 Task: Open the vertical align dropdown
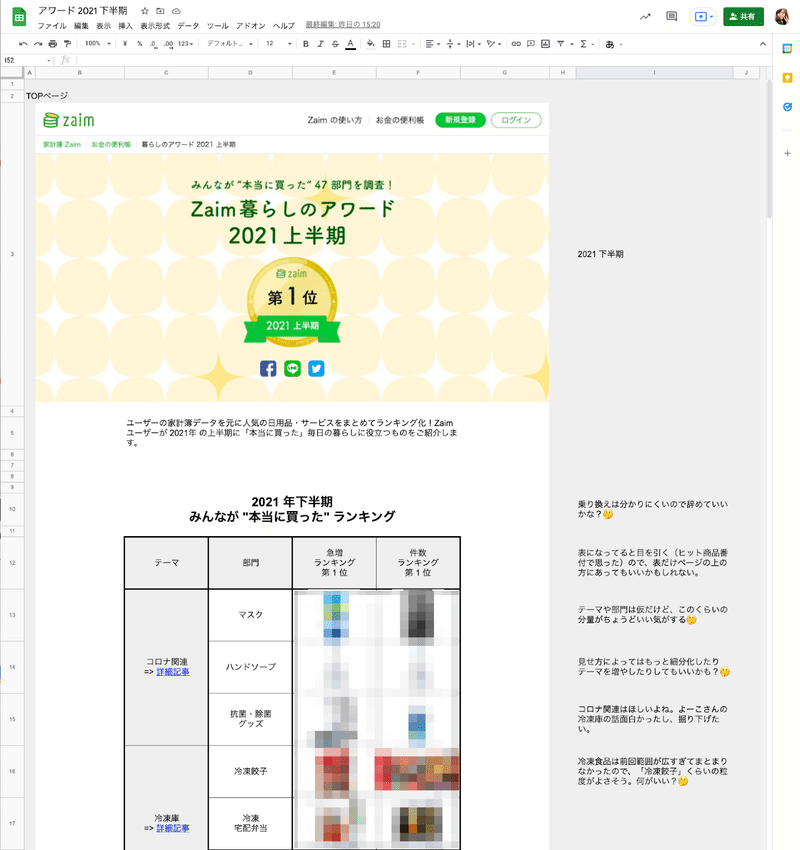pos(453,44)
